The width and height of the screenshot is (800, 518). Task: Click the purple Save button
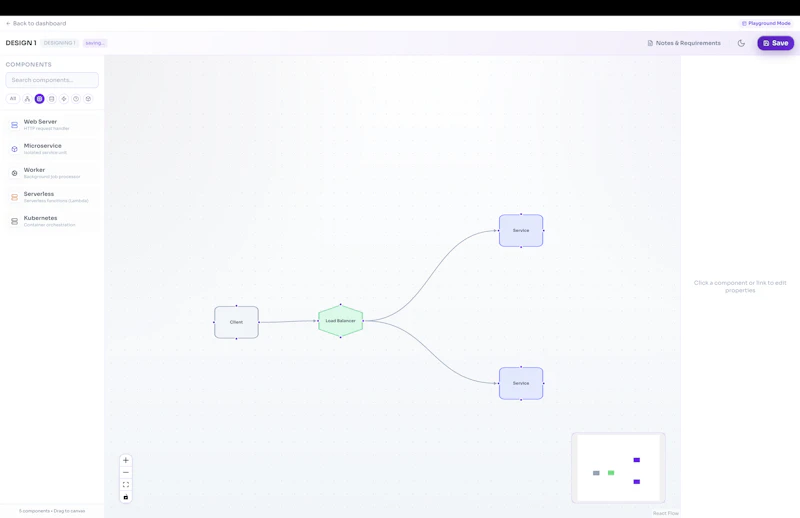click(x=776, y=43)
